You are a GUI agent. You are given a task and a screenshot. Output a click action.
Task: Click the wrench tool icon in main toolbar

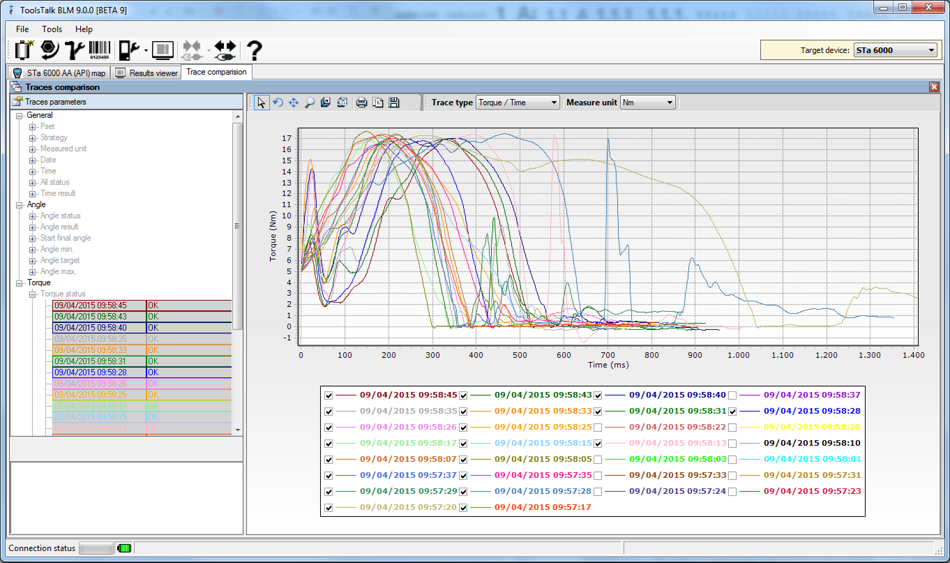click(x=74, y=49)
